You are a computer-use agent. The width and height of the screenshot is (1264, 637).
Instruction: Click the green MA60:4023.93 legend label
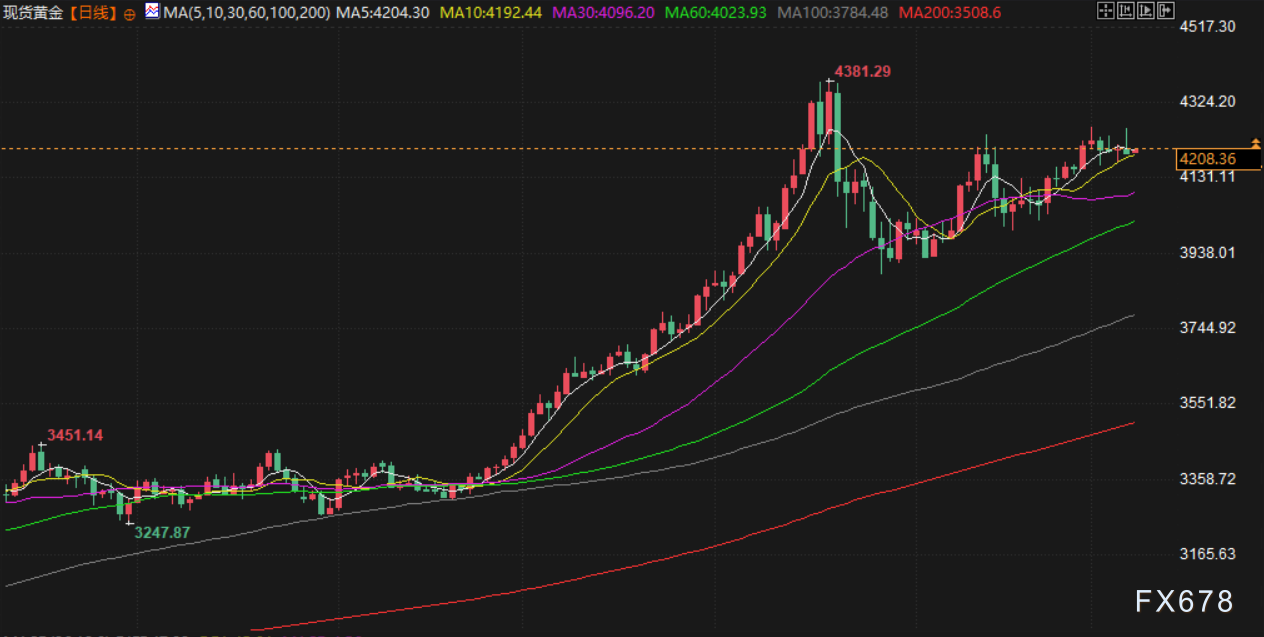coord(716,13)
